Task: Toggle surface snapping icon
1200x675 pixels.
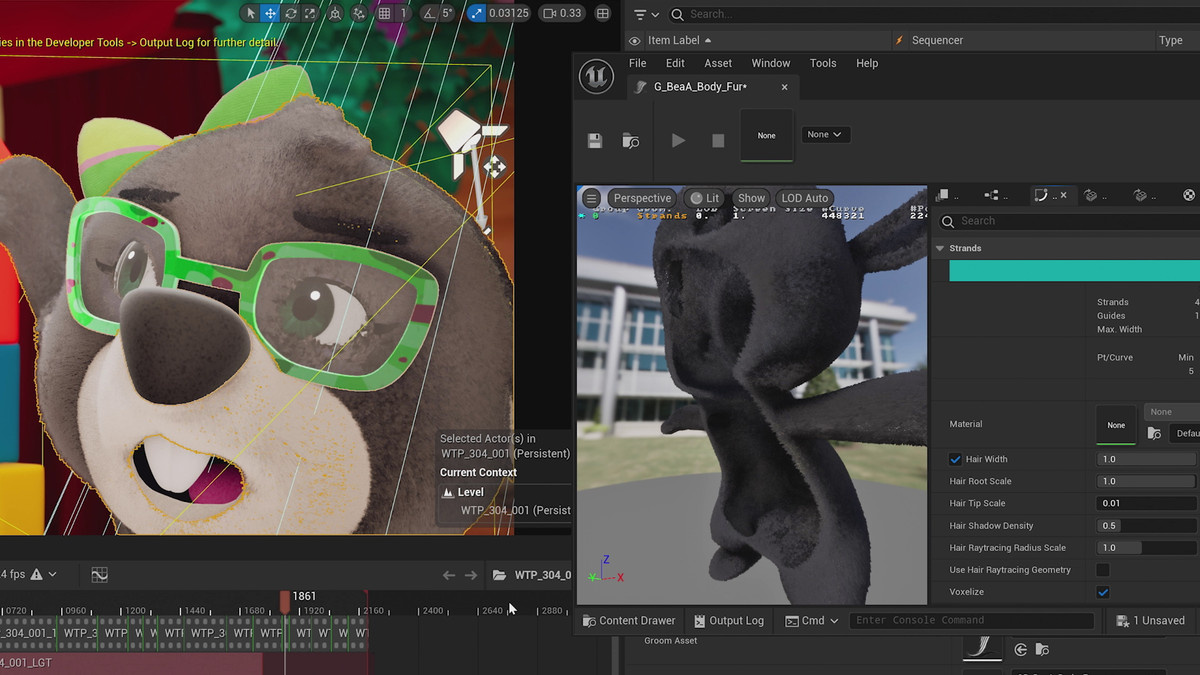Action: tap(357, 13)
